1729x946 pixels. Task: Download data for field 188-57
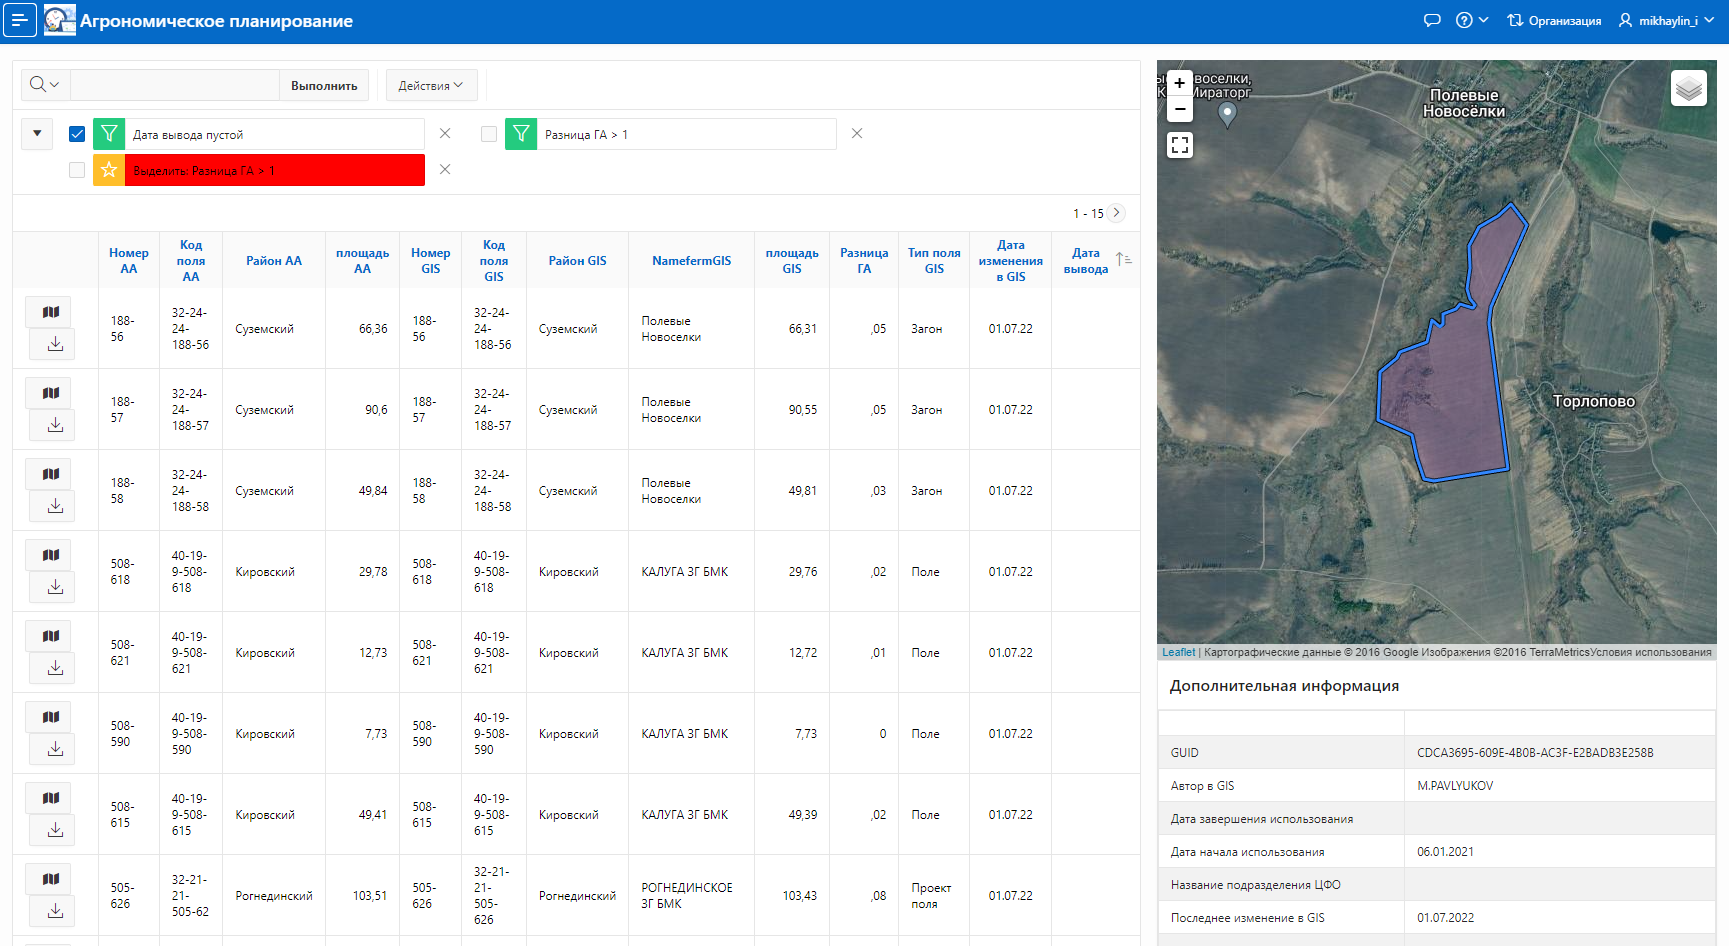pyautogui.click(x=55, y=425)
